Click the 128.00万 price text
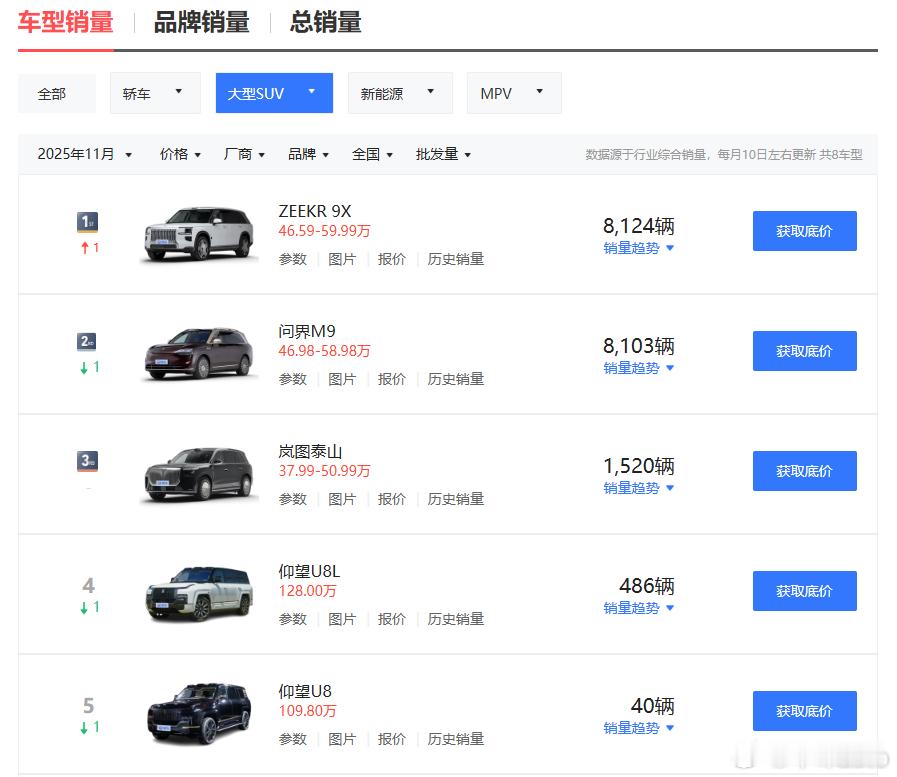The width and height of the screenshot is (897, 777). coord(307,591)
